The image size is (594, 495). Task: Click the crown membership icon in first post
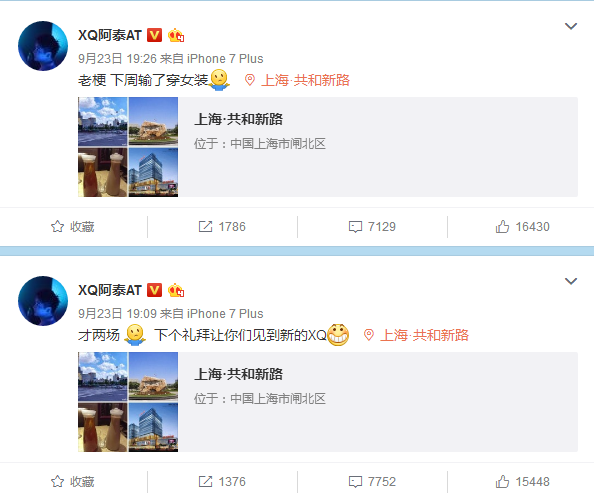176,35
